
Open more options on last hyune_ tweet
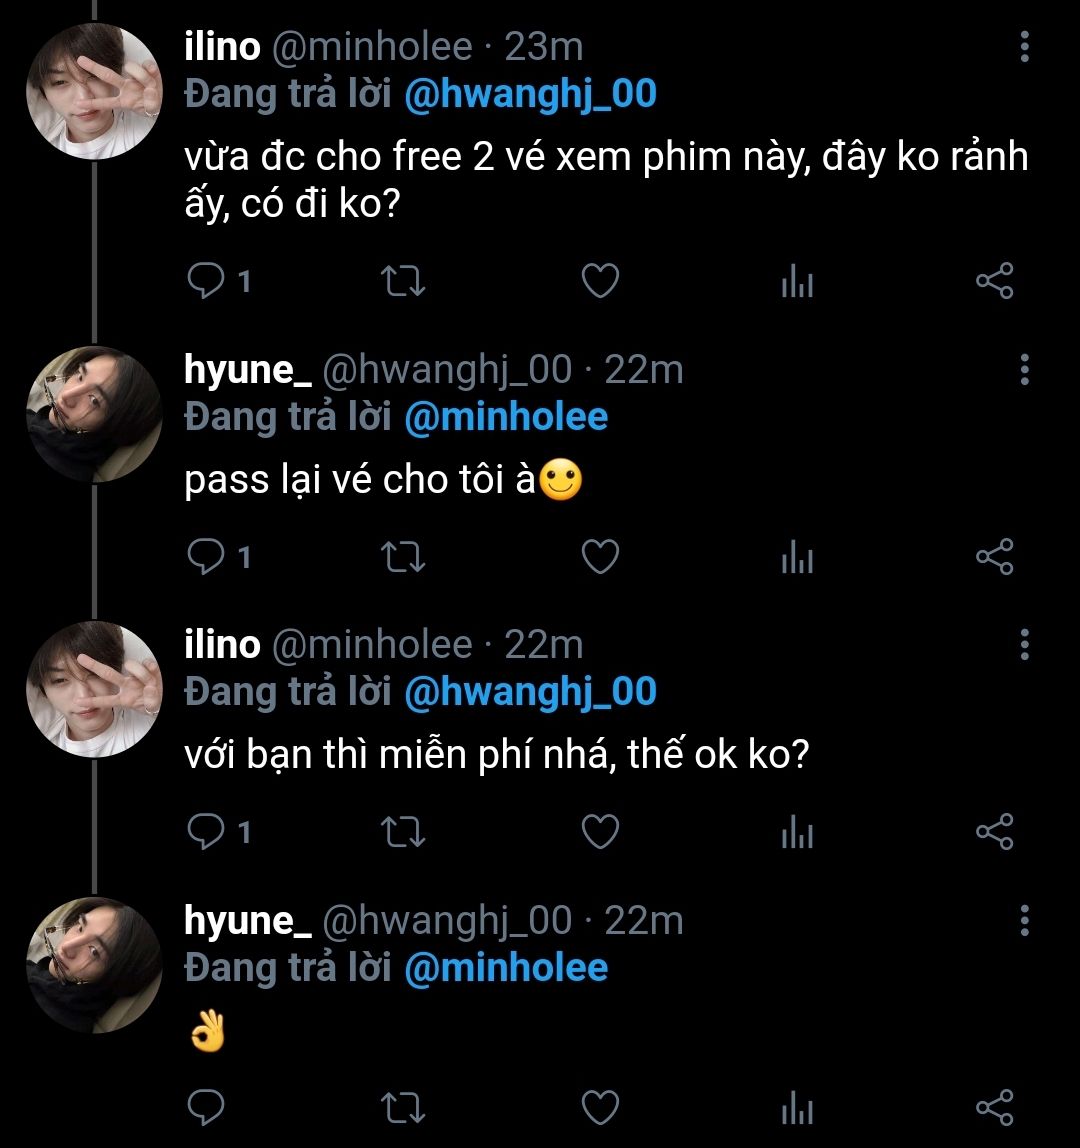(x=1024, y=920)
